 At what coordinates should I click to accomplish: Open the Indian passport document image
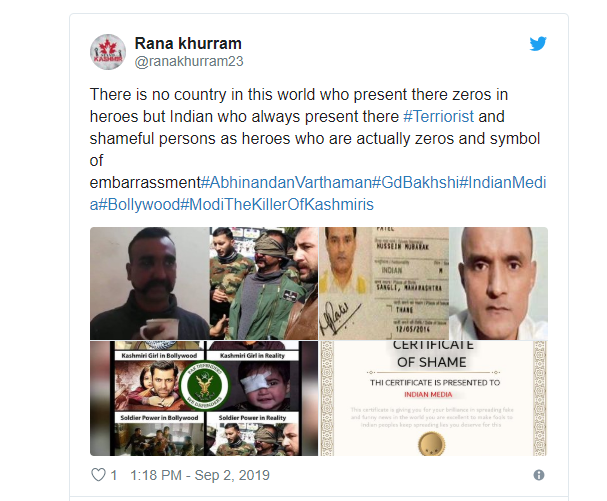pos(384,283)
